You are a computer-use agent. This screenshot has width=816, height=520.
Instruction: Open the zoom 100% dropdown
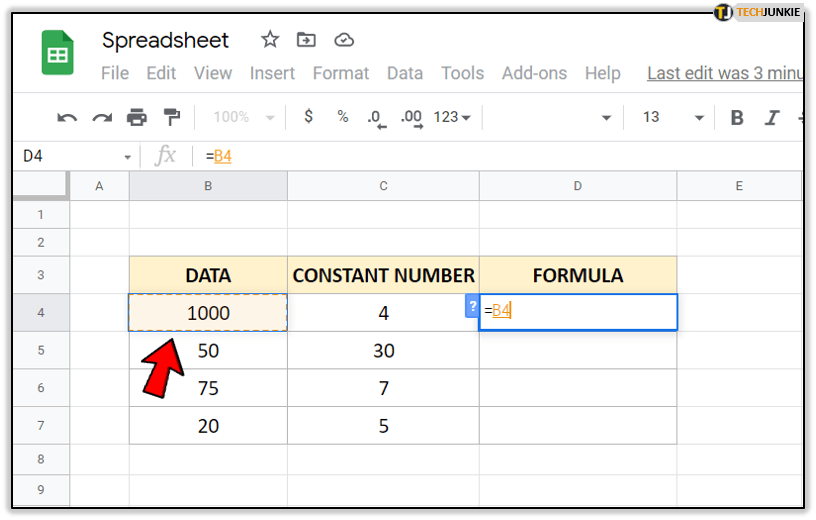243,117
